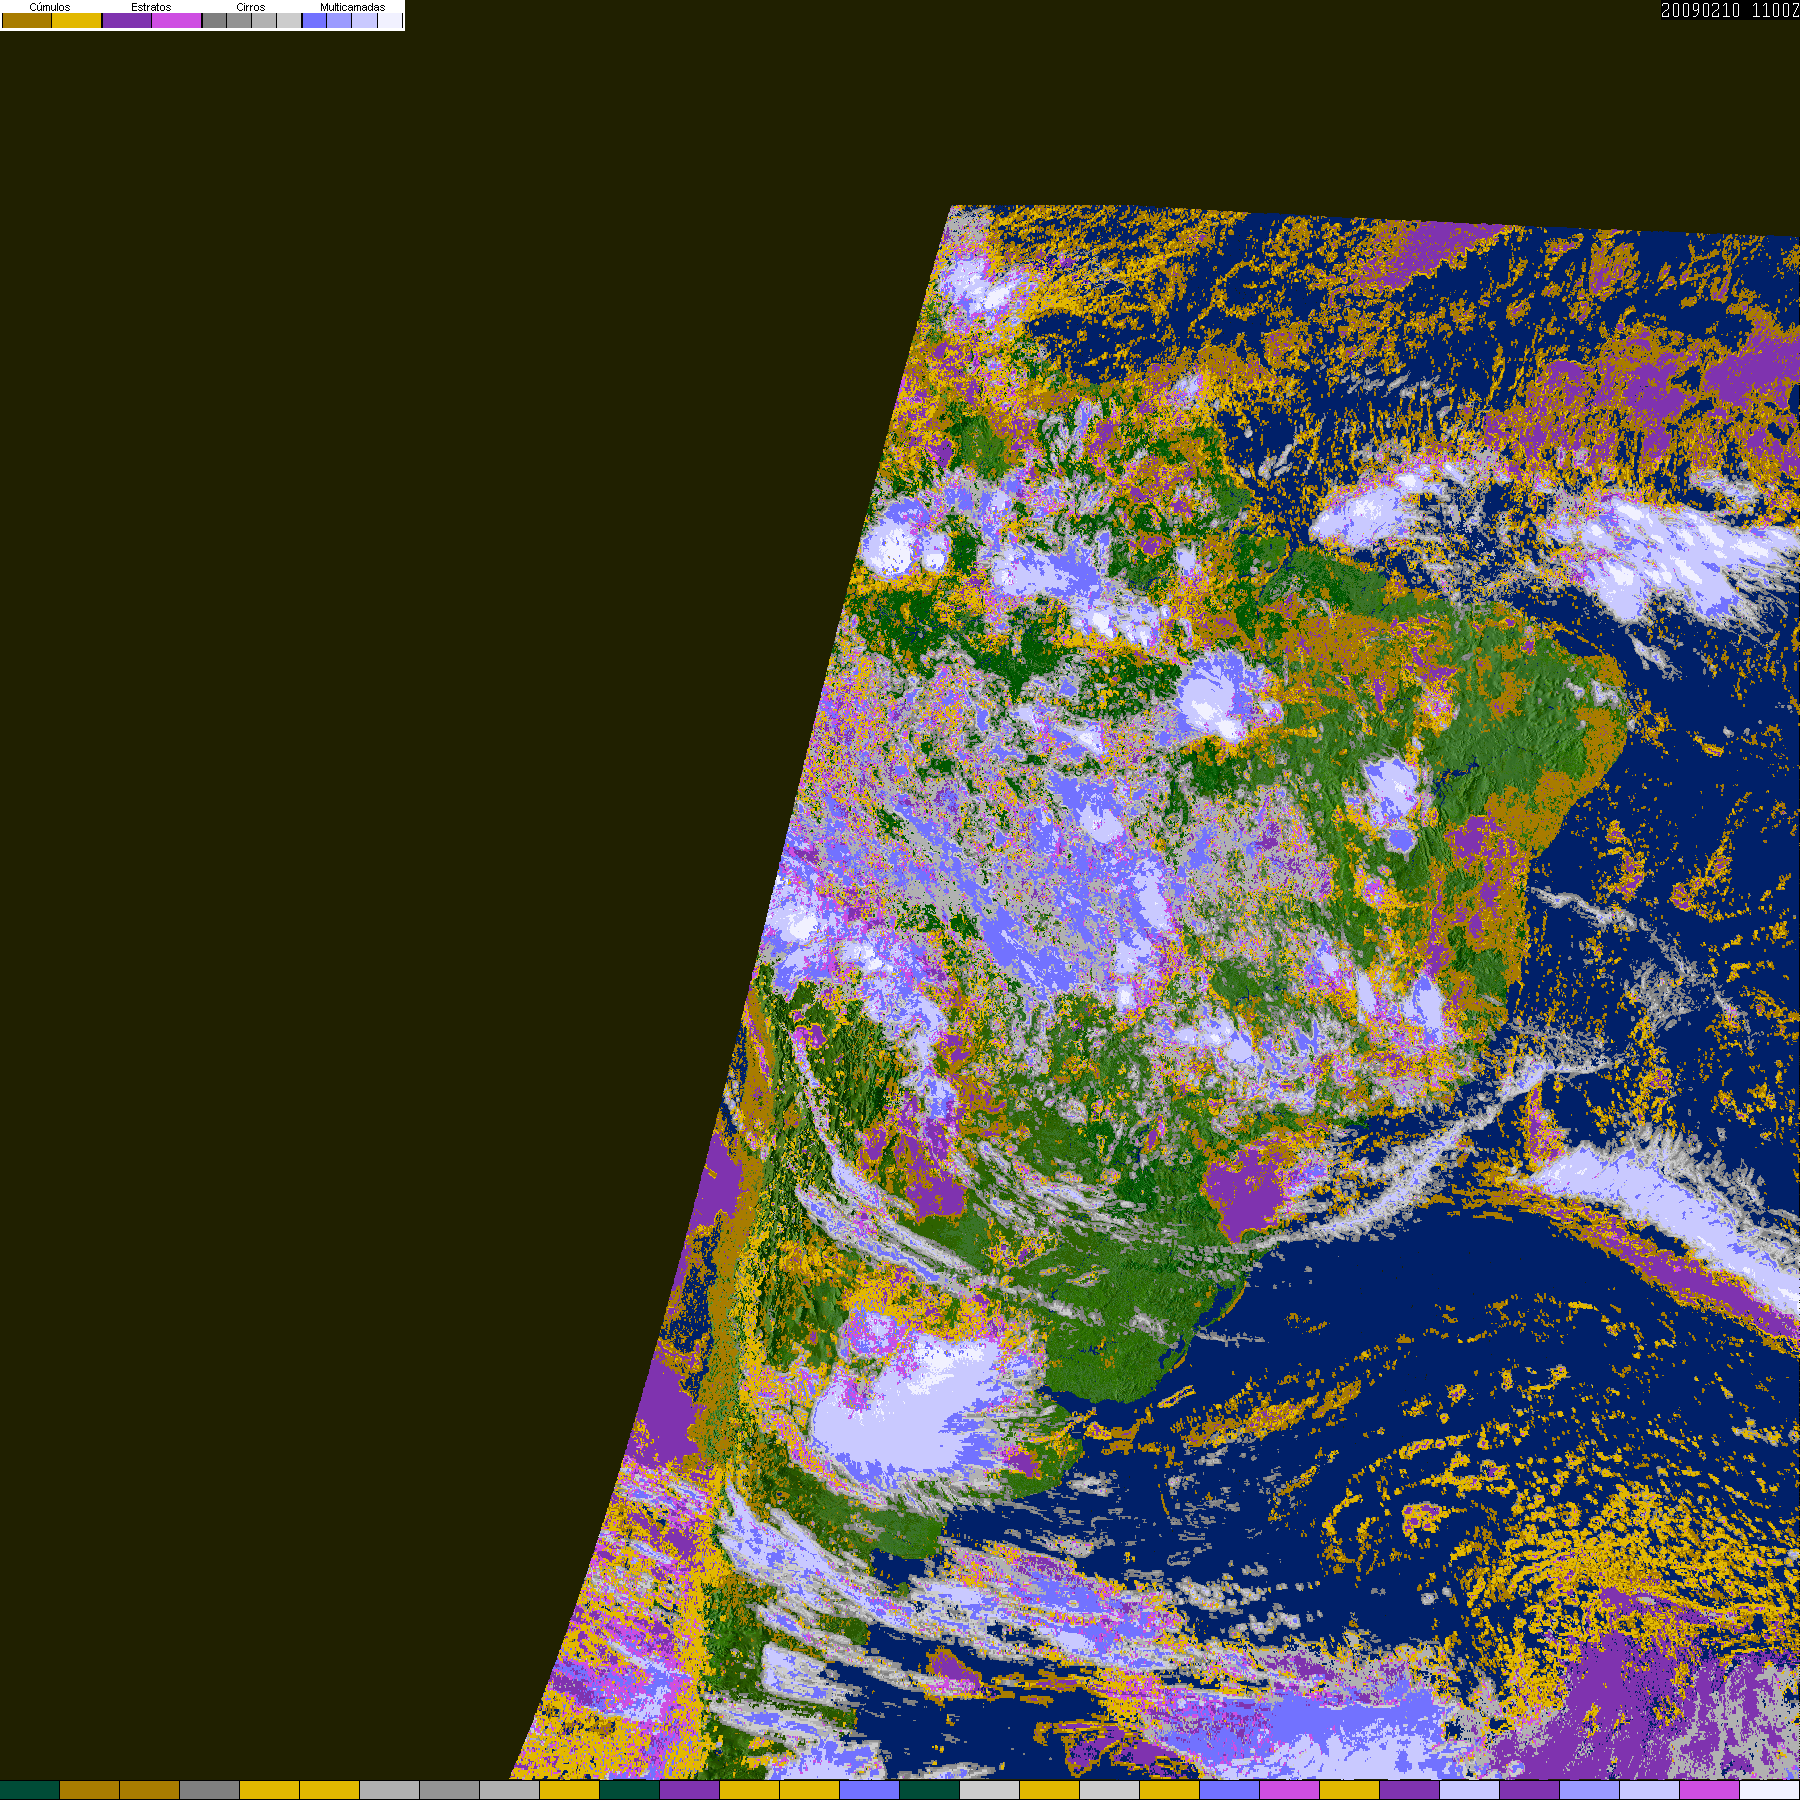Select the "Multicamadas" legend label
Viewport: 1800px width, 1800px height.
click(352, 7)
